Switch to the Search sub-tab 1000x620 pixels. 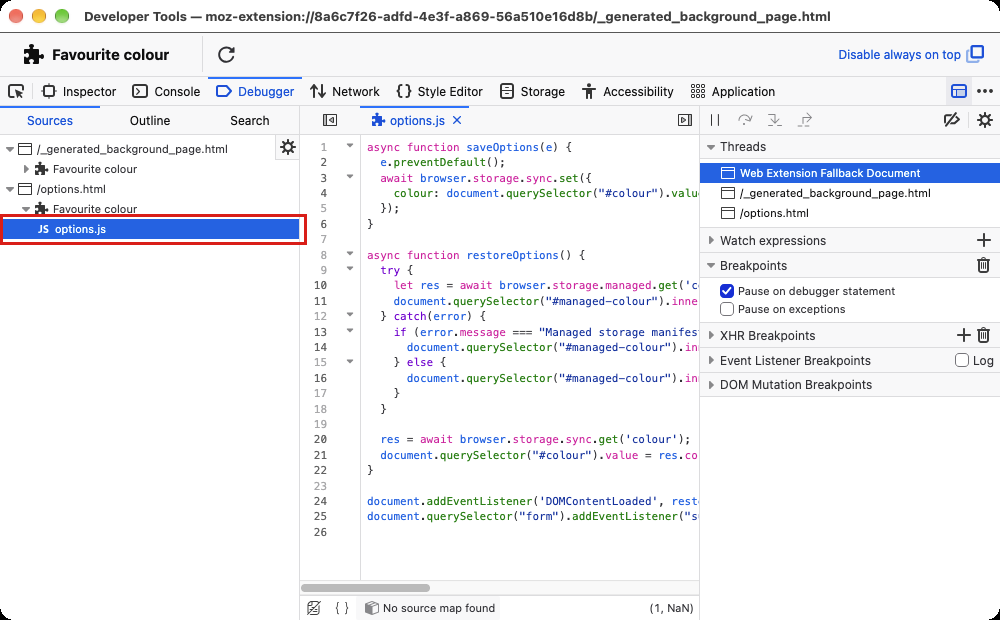pyautogui.click(x=249, y=121)
